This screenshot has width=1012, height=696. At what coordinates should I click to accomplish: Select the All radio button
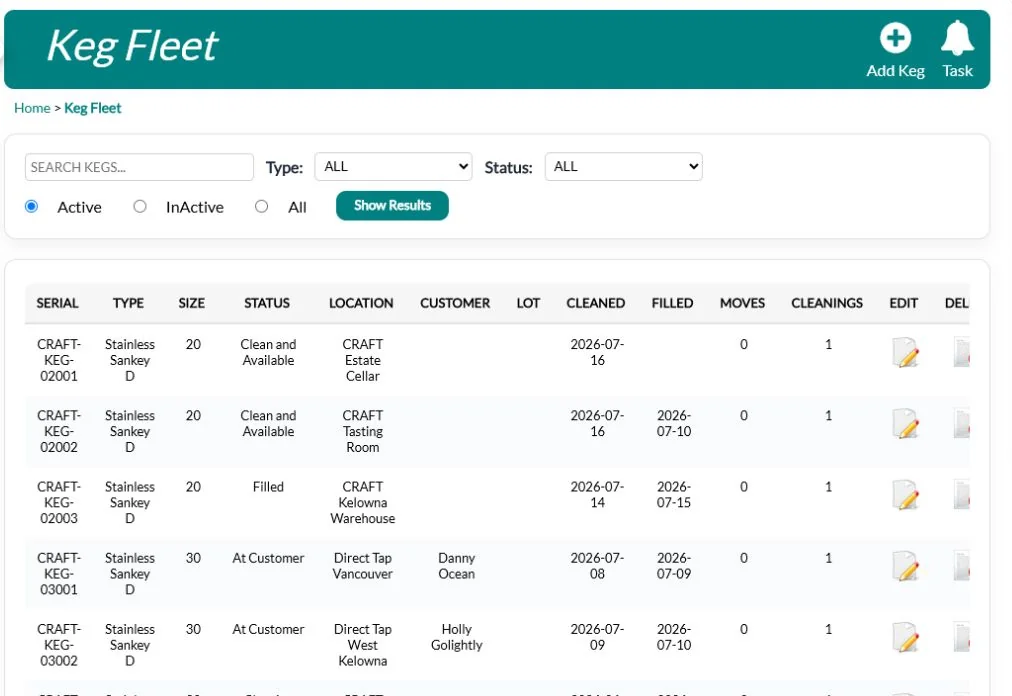click(261, 207)
